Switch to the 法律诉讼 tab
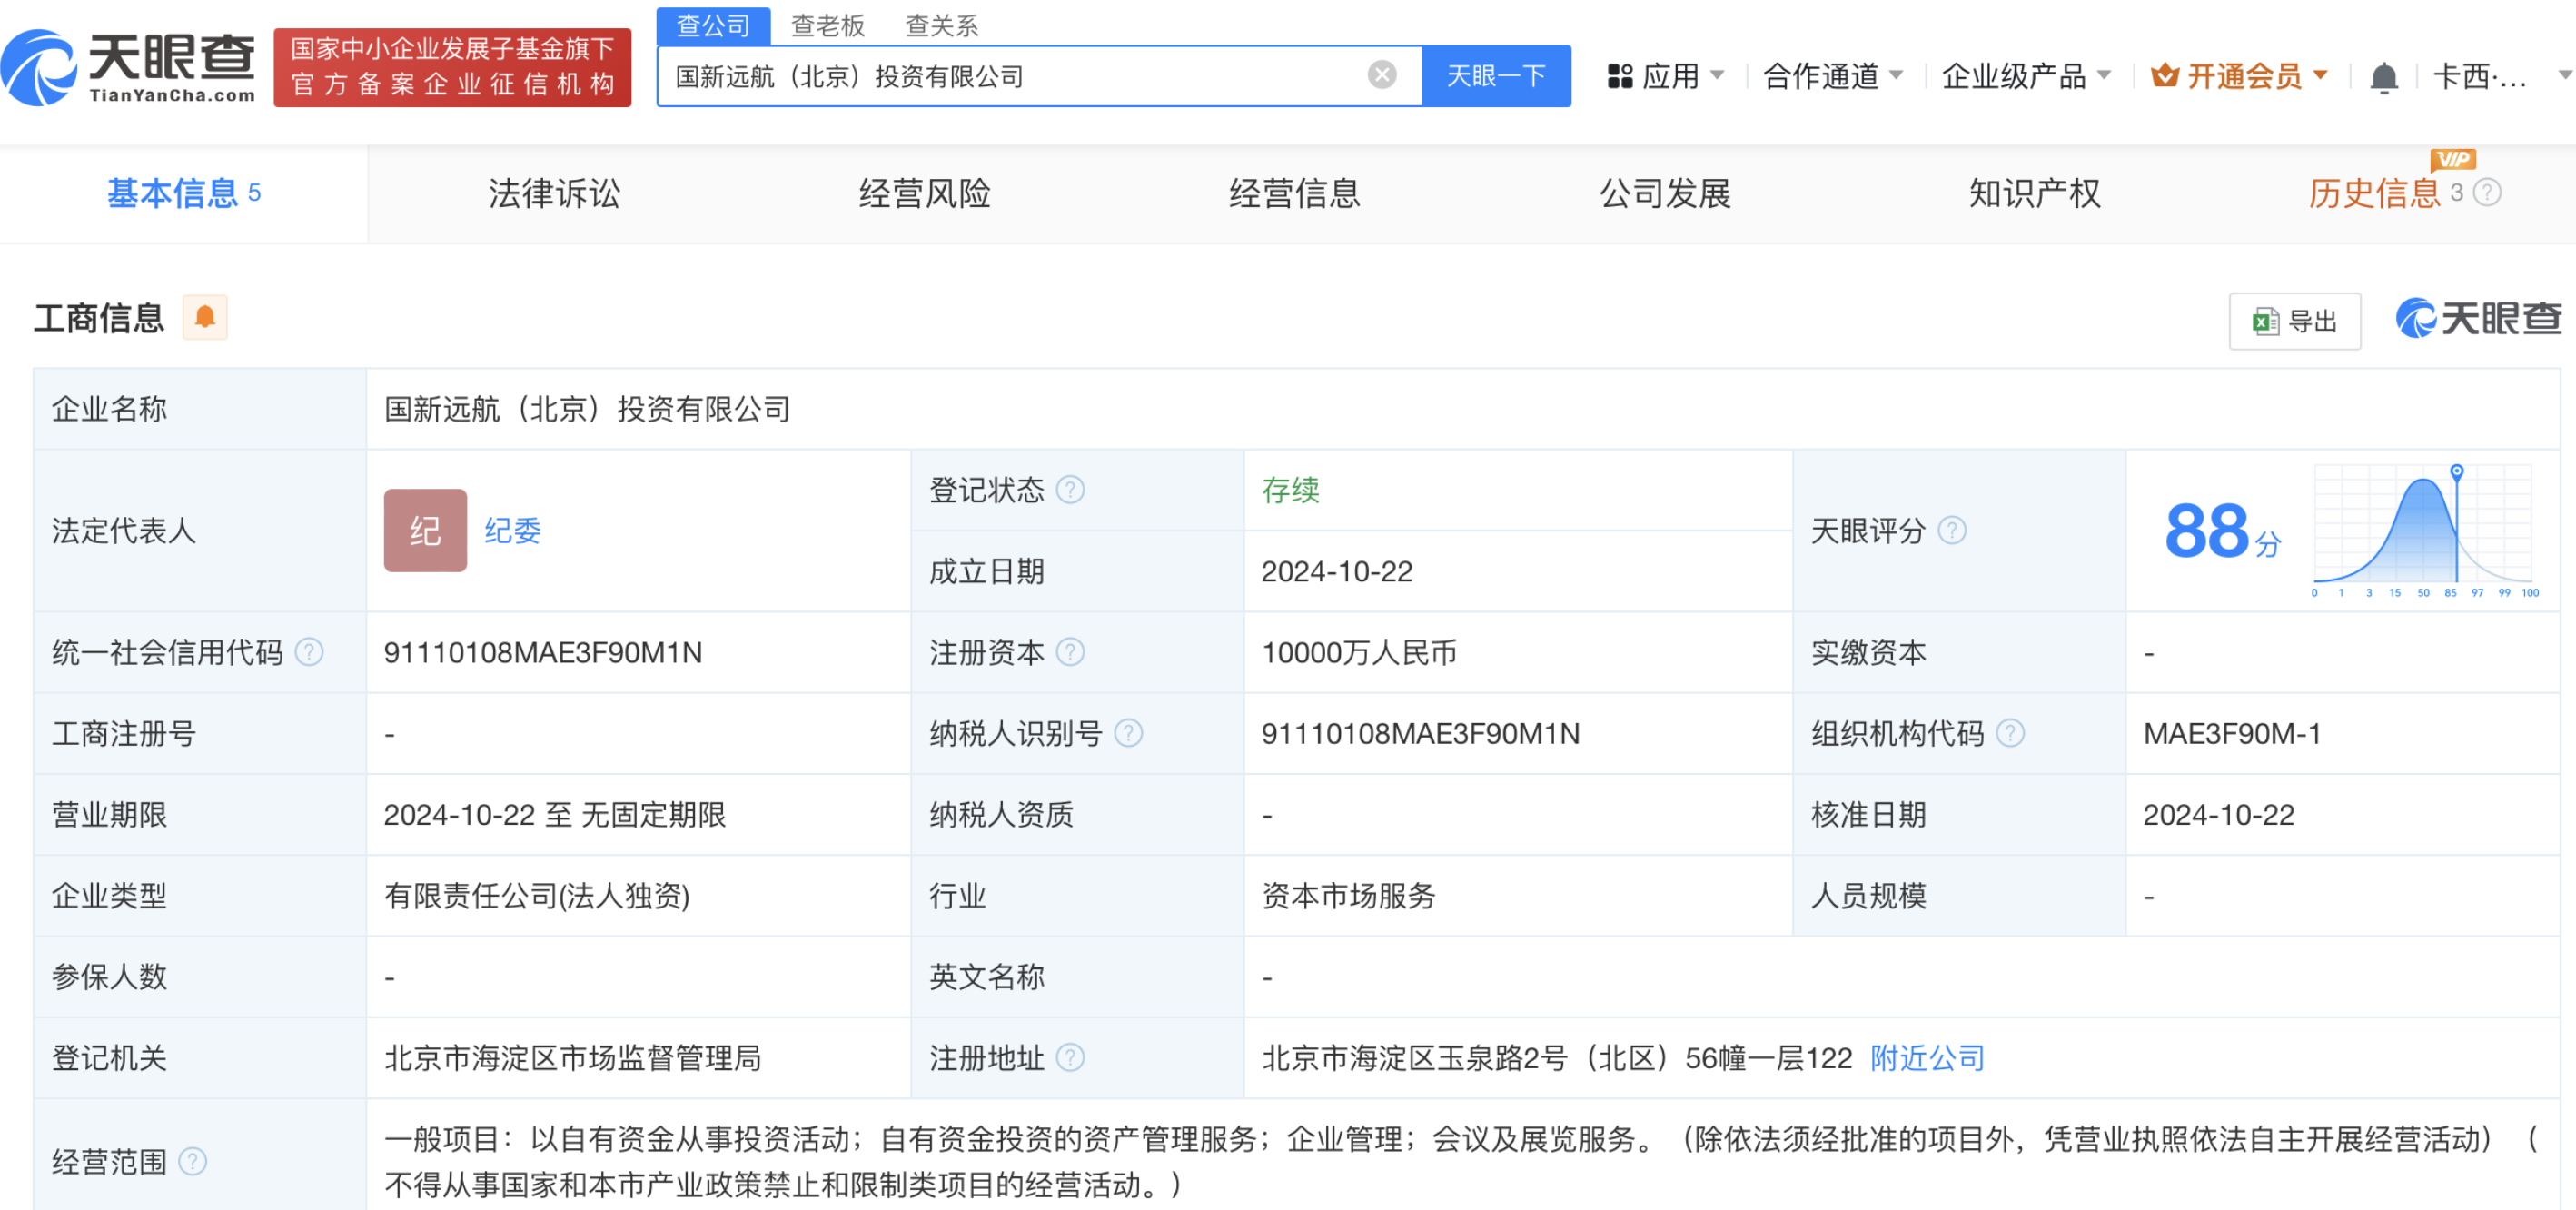The image size is (2576, 1210). click(554, 193)
